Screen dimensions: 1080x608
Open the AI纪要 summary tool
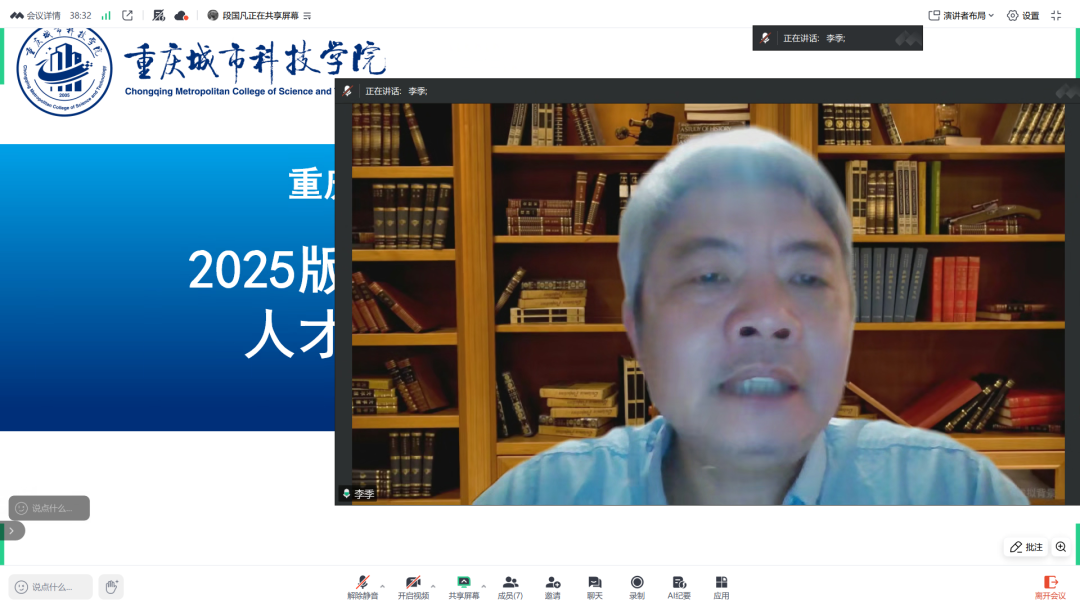pos(679,586)
